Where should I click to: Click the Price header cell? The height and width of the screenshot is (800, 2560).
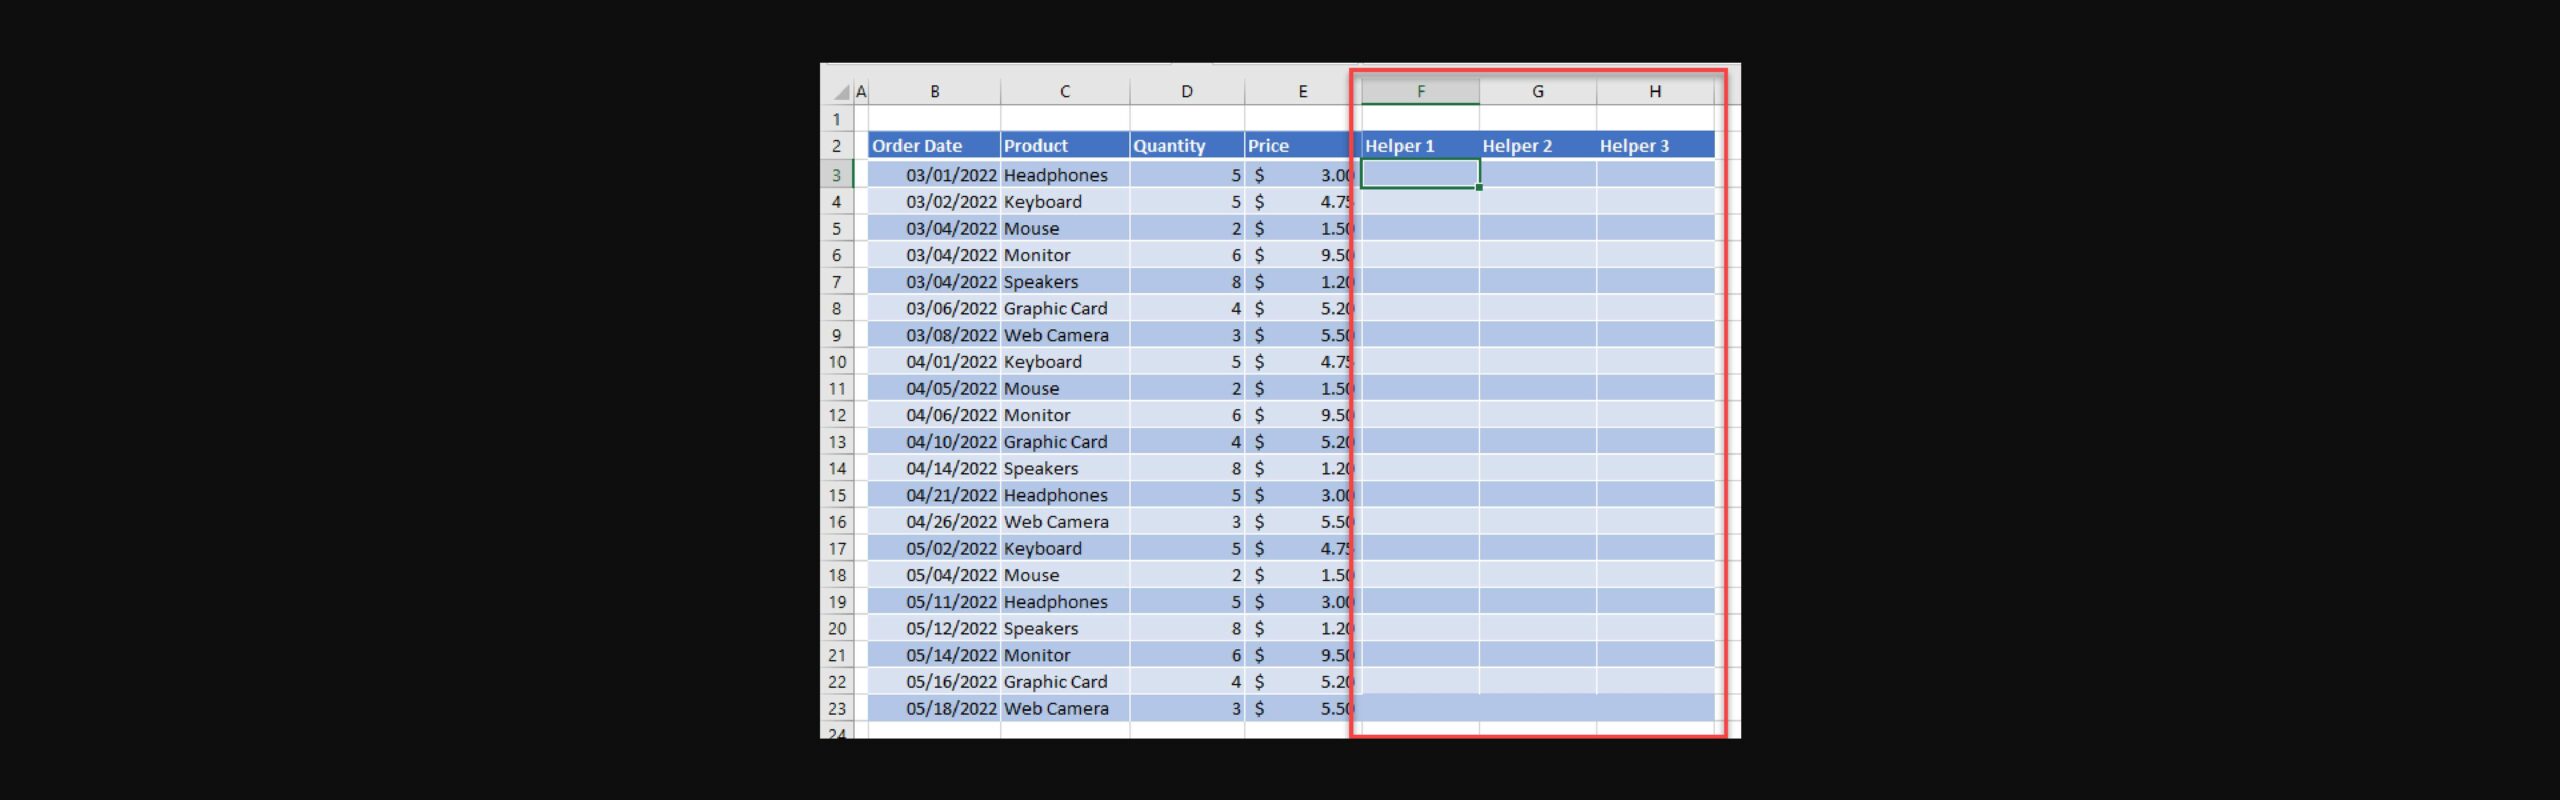coord(1302,146)
